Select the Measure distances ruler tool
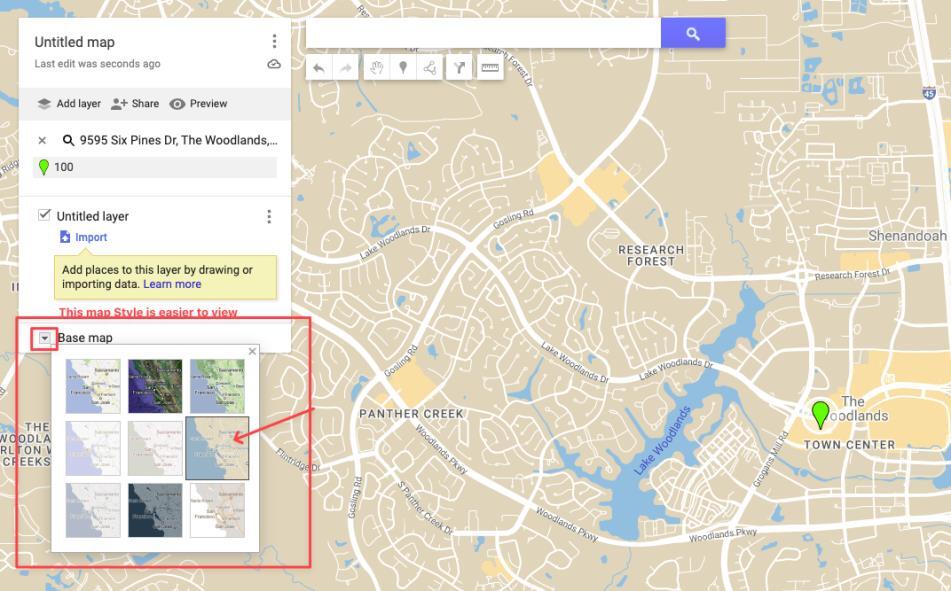Image resolution: width=951 pixels, height=591 pixels. click(x=490, y=68)
